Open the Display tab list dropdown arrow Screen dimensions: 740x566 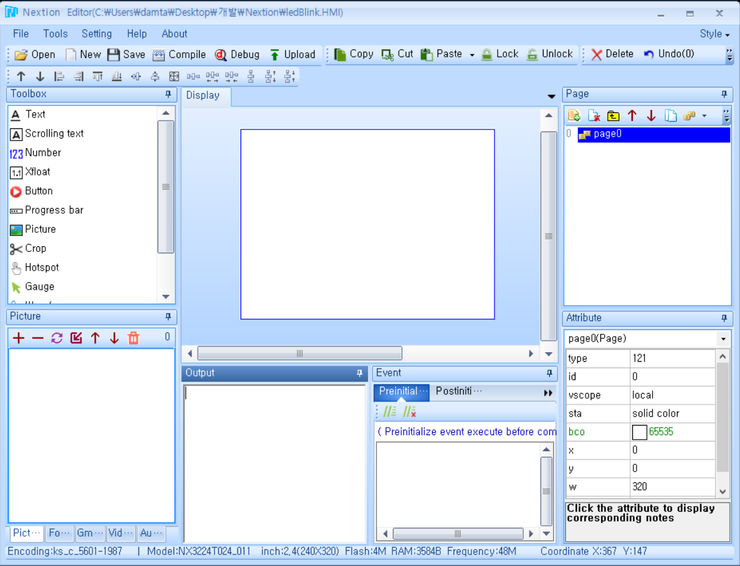click(551, 96)
